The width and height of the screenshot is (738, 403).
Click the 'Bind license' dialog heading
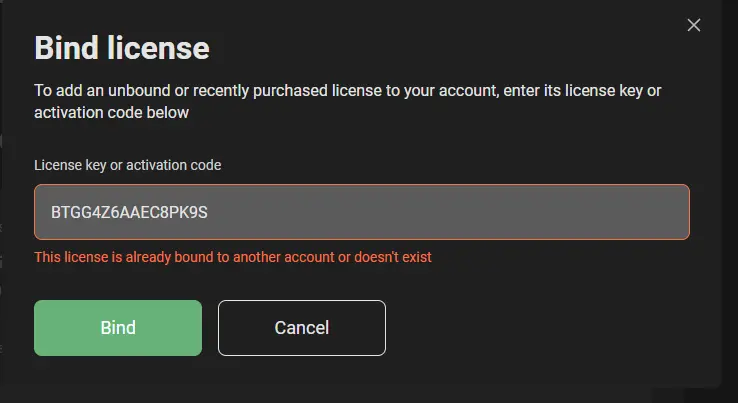click(x=121, y=48)
